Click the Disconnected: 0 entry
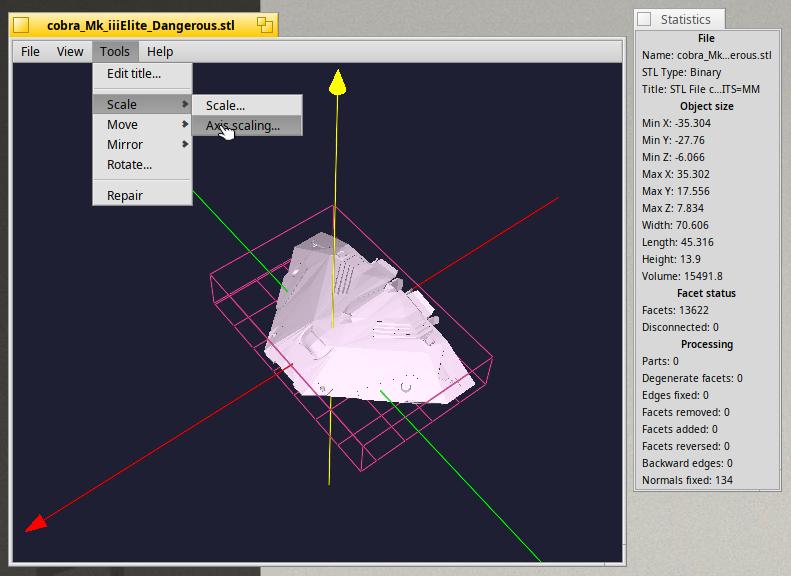 click(x=680, y=327)
